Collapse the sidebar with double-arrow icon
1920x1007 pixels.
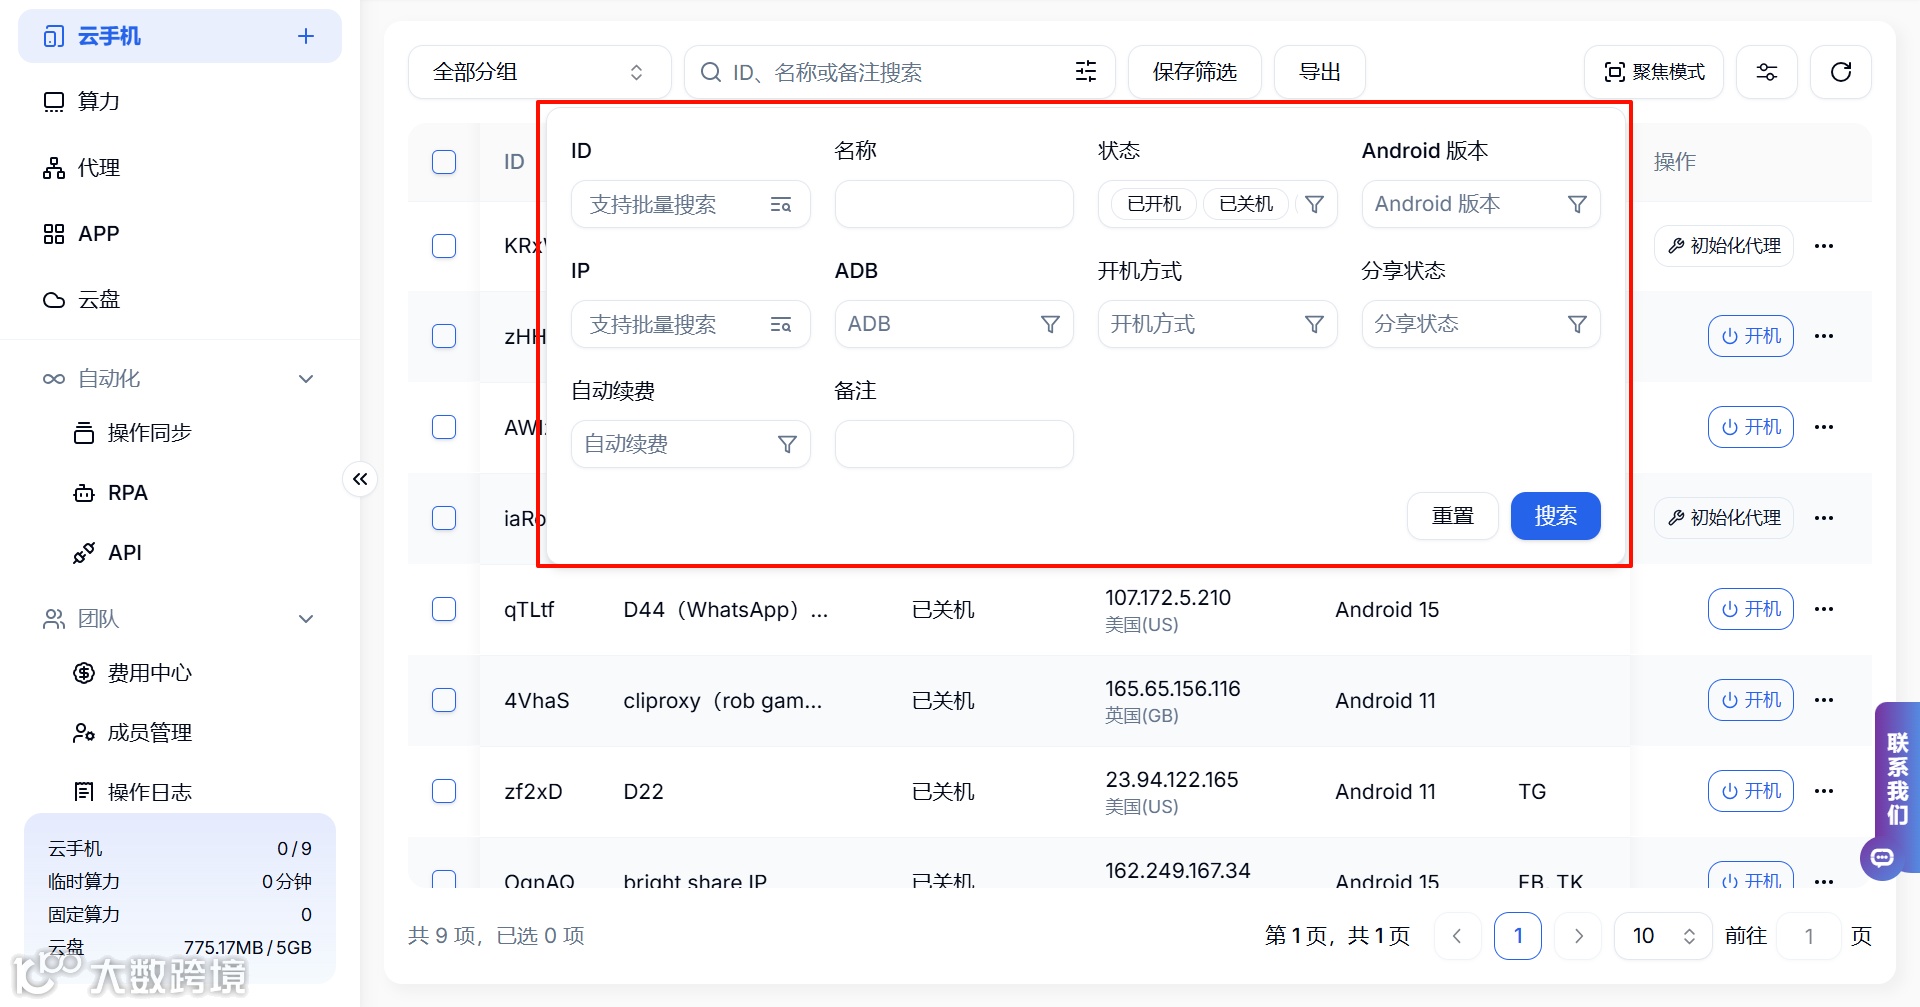(360, 479)
